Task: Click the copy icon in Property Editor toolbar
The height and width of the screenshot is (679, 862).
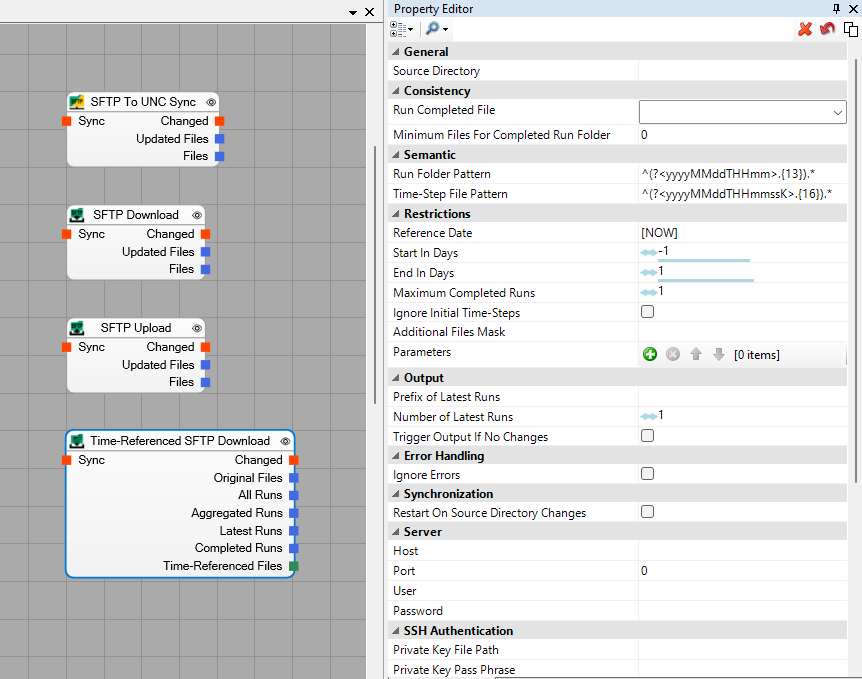Action: (x=851, y=29)
